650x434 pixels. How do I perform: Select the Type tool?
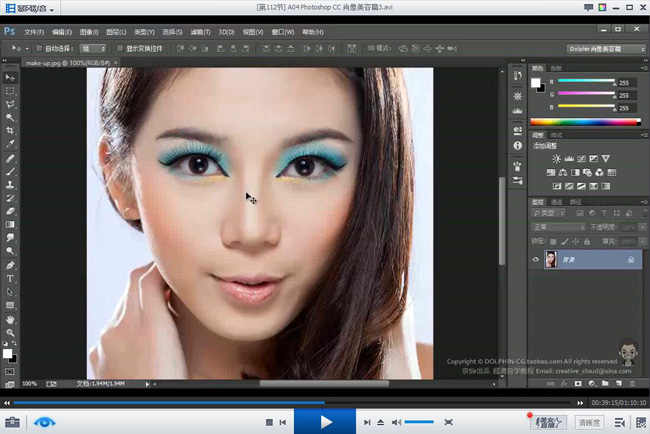tap(10, 278)
